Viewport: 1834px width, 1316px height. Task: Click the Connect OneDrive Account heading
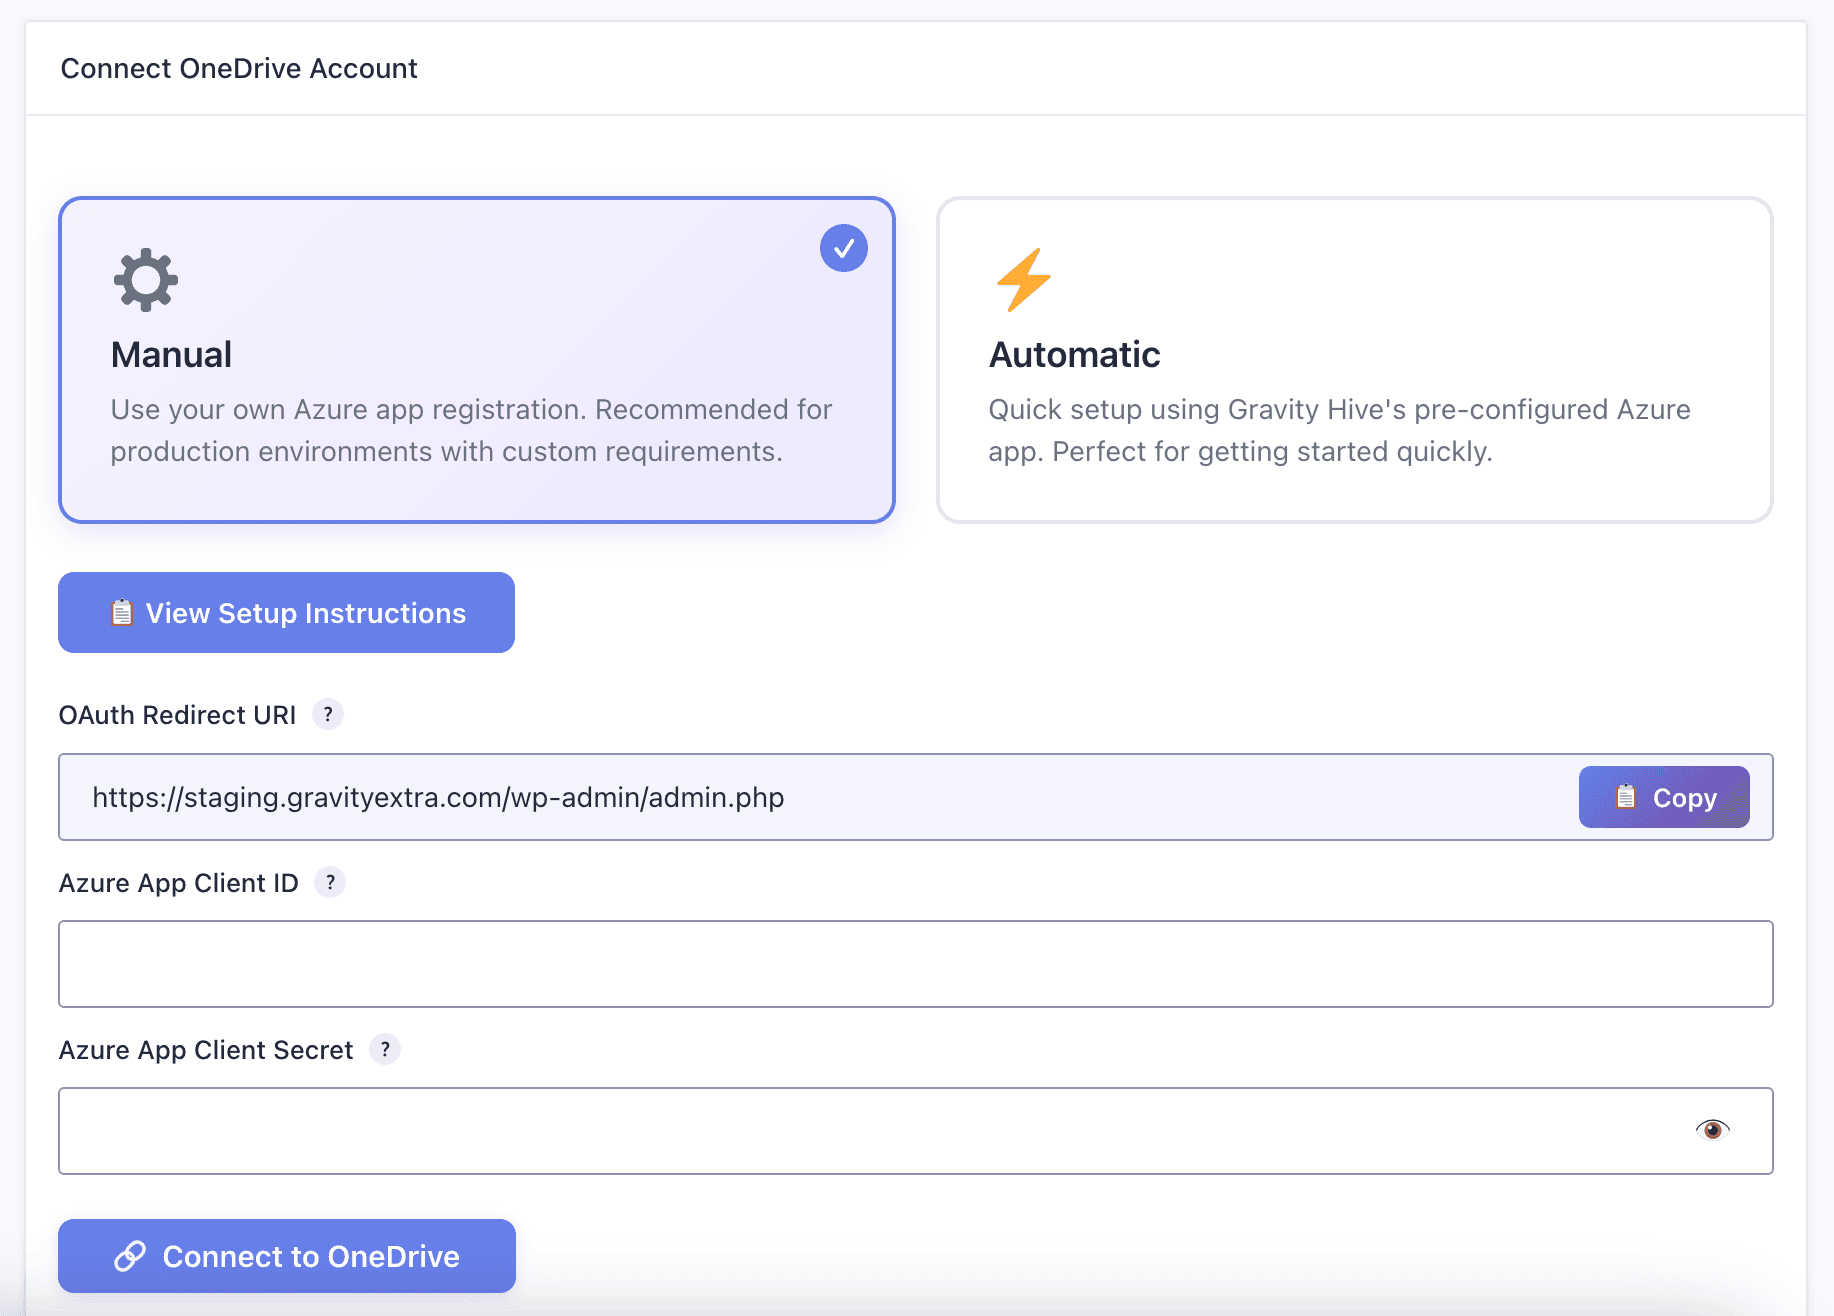pyautogui.click(x=239, y=69)
